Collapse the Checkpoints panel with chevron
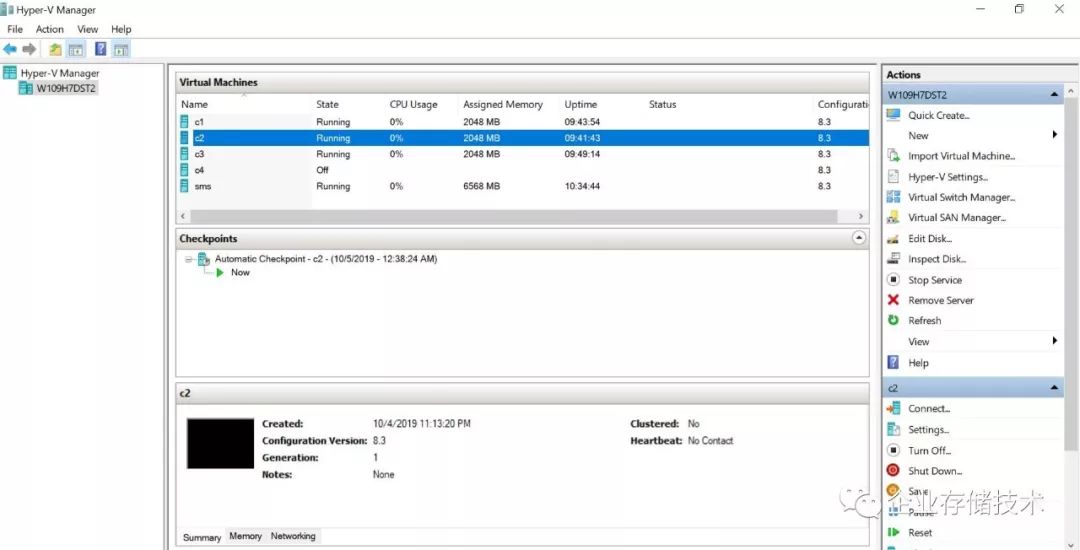Viewport: 1080px width, 550px height. (858, 238)
